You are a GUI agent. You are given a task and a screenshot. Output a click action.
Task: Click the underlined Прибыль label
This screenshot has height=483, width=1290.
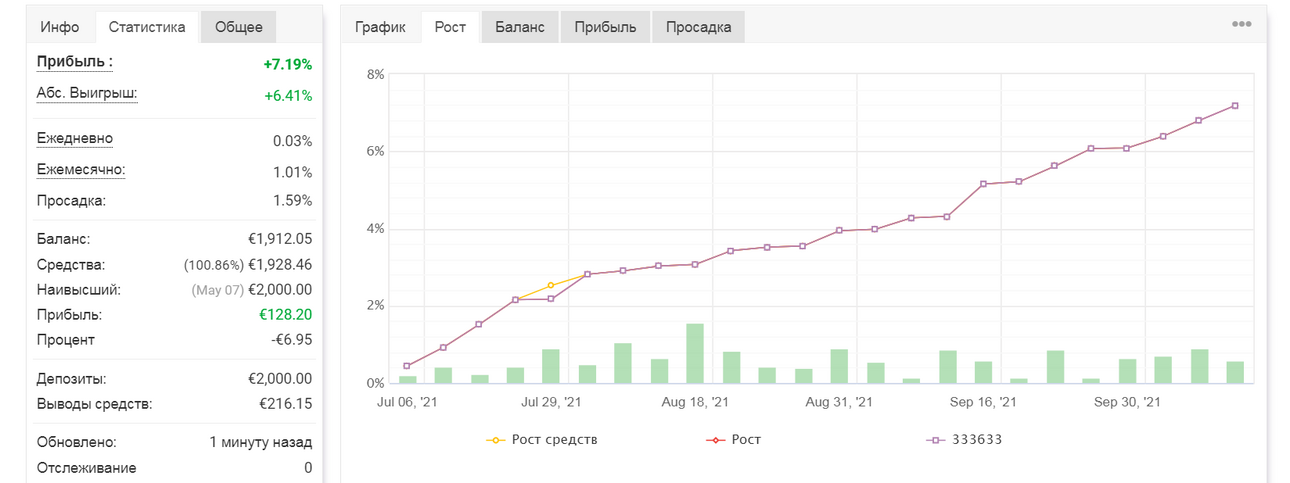(75, 62)
